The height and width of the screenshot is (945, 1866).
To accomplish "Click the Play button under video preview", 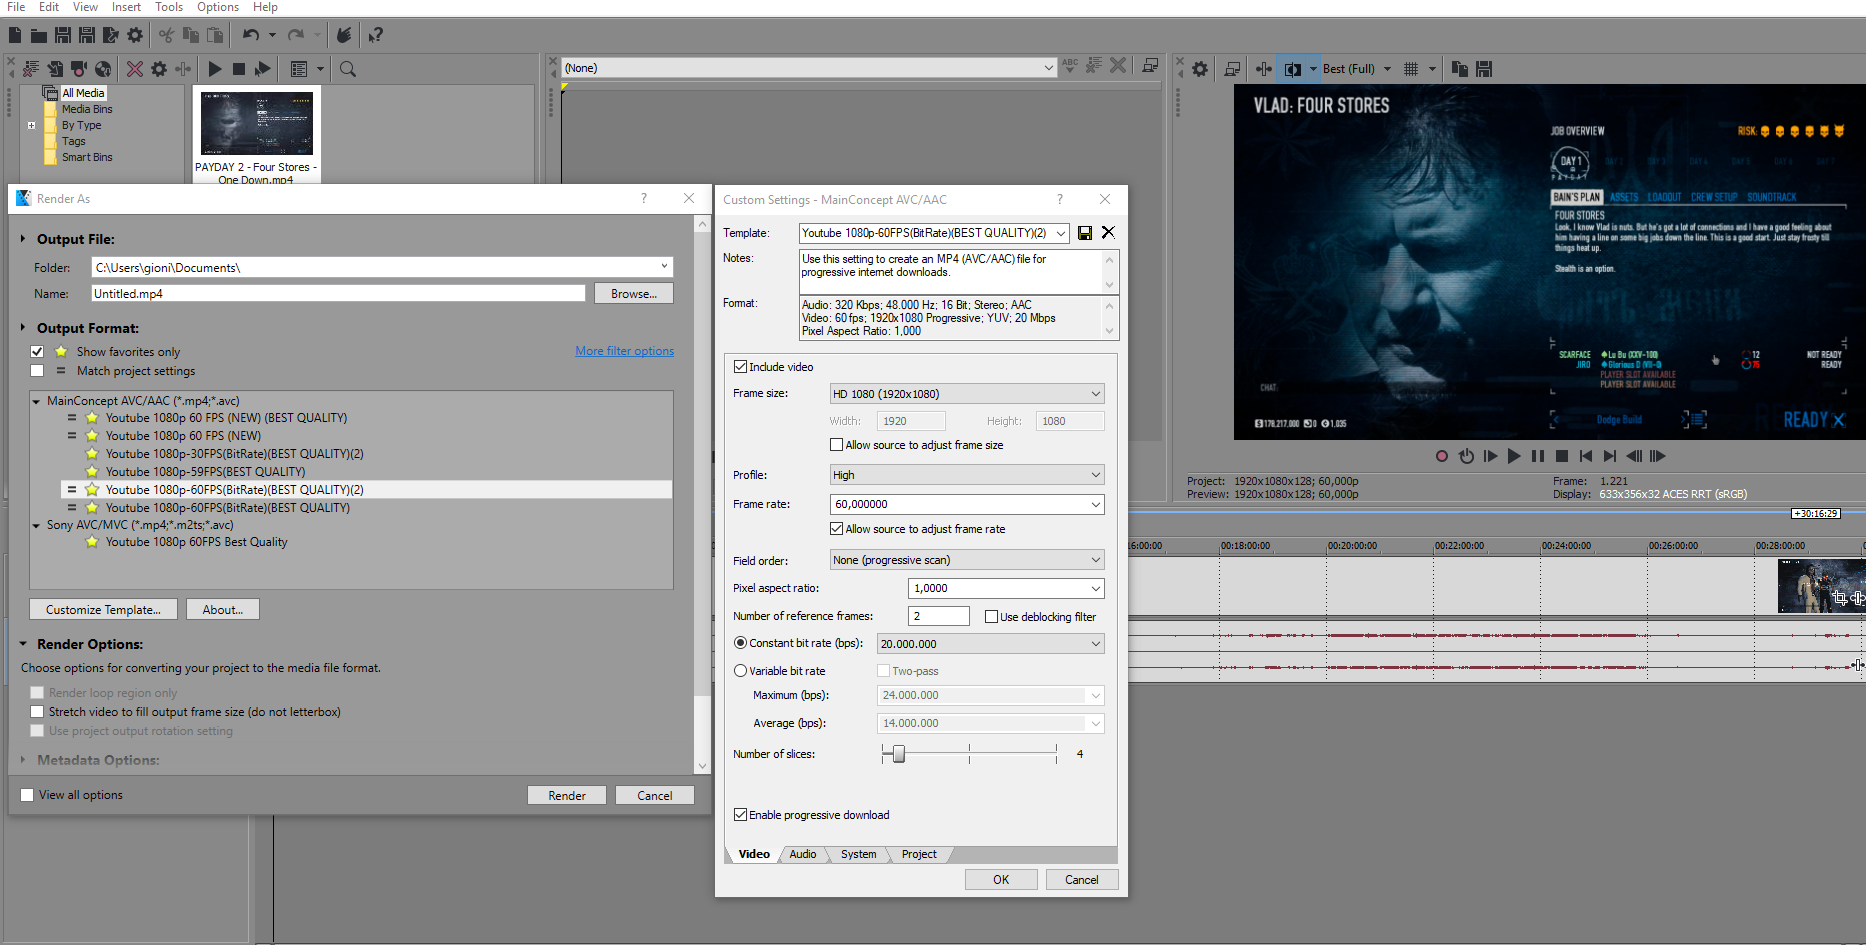I will click(1514, 456).
